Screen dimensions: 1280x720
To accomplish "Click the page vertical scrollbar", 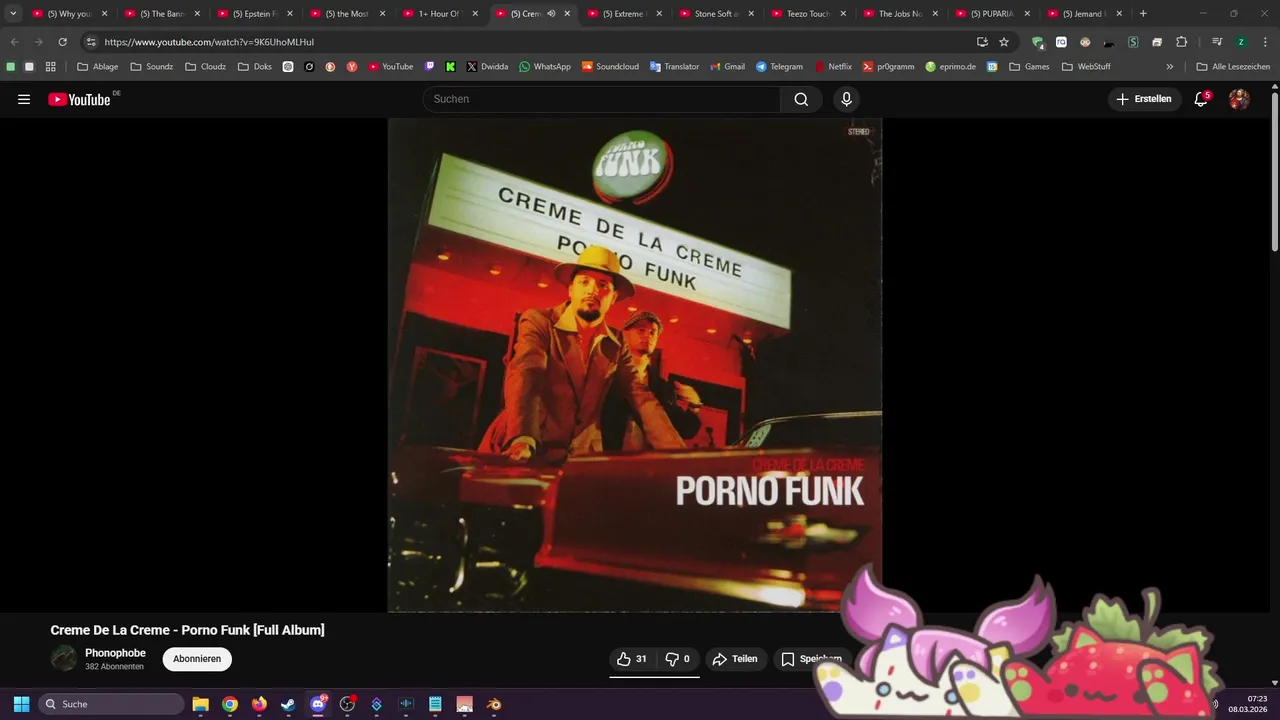I will click(1274, 170).
